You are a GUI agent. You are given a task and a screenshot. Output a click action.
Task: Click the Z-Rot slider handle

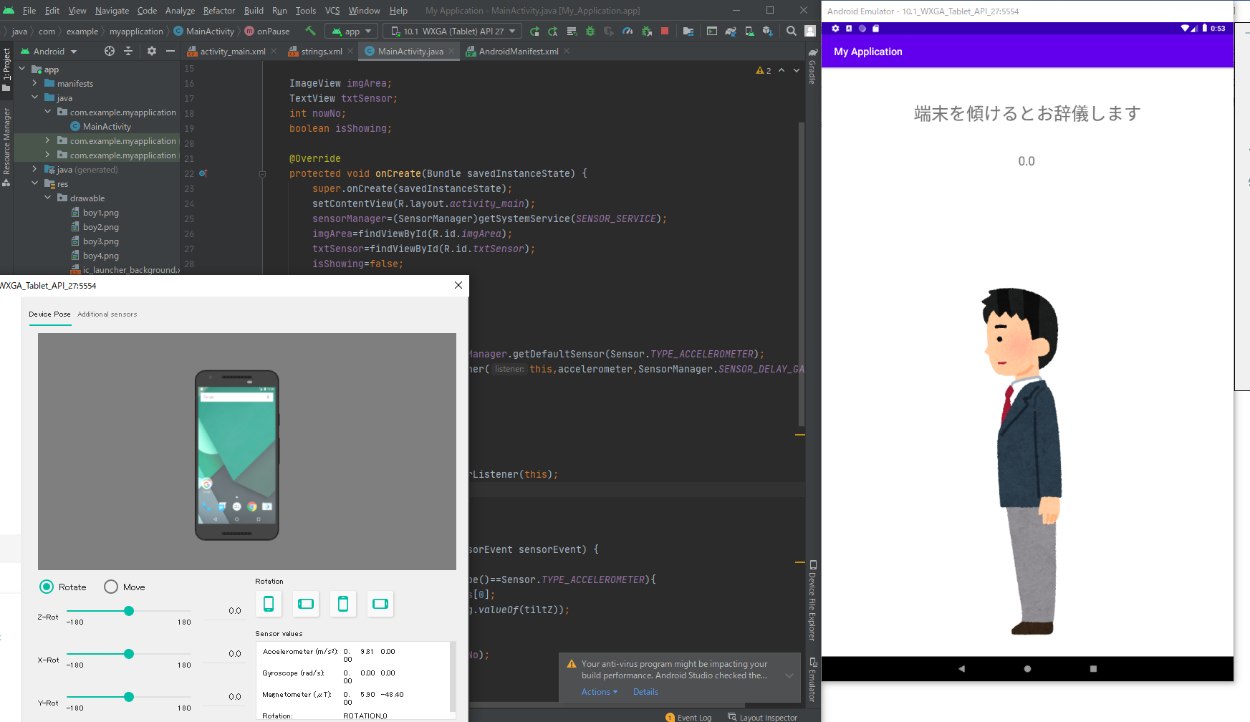coord(129,611)
